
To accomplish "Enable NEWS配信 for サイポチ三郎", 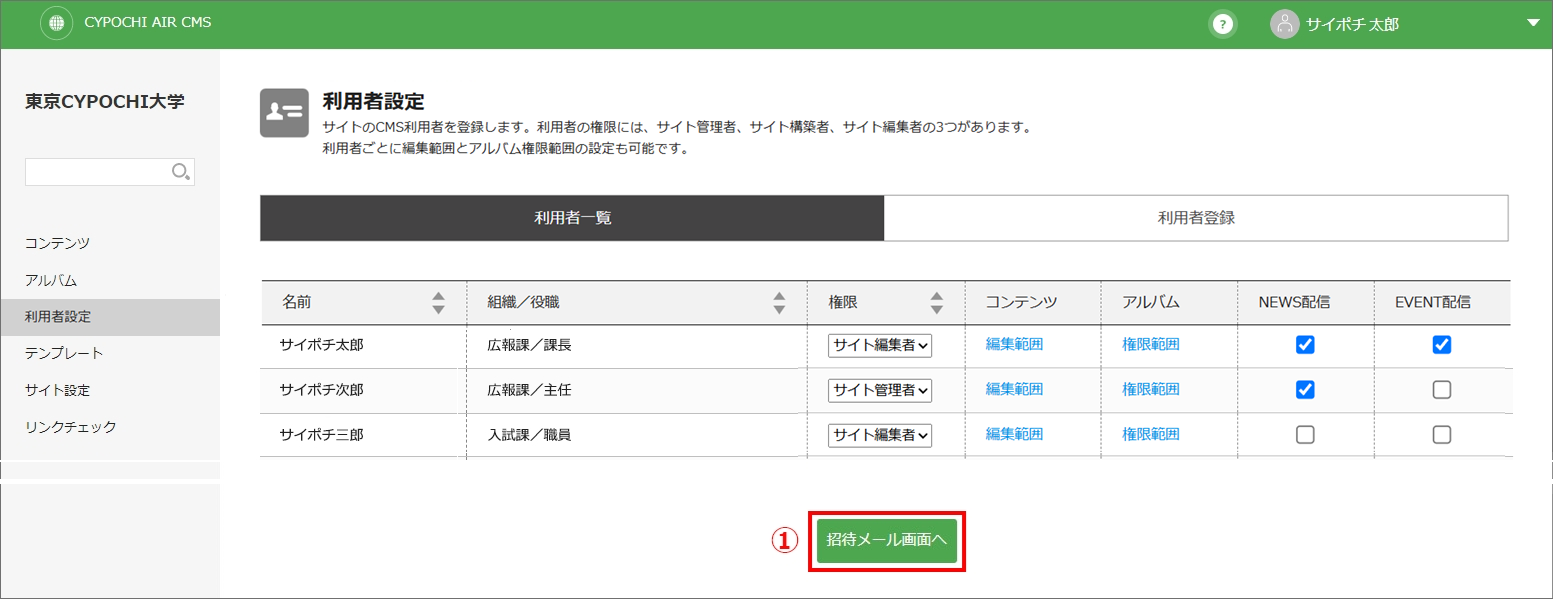I will click(x=1304, y=434).
